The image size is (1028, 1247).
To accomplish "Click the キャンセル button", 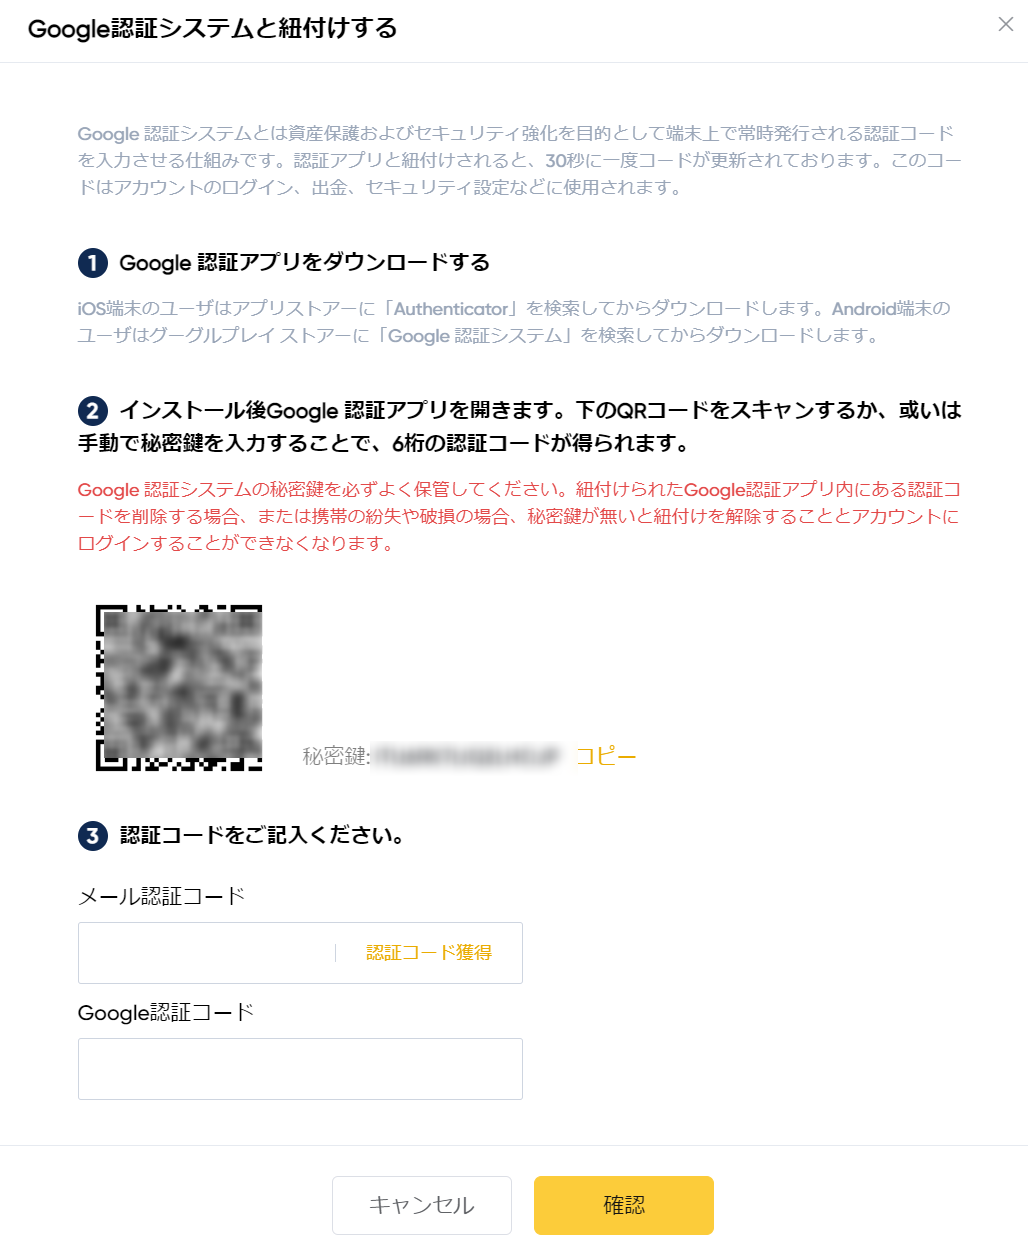I will coord(422,1205).
